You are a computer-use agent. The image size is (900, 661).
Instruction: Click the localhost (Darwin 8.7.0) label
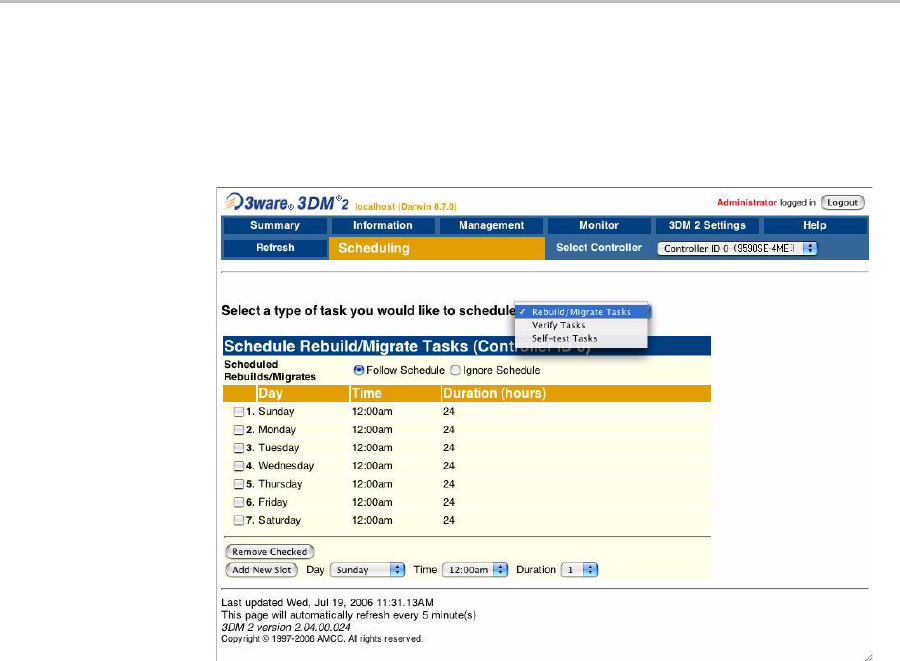[x=406, y=207]
